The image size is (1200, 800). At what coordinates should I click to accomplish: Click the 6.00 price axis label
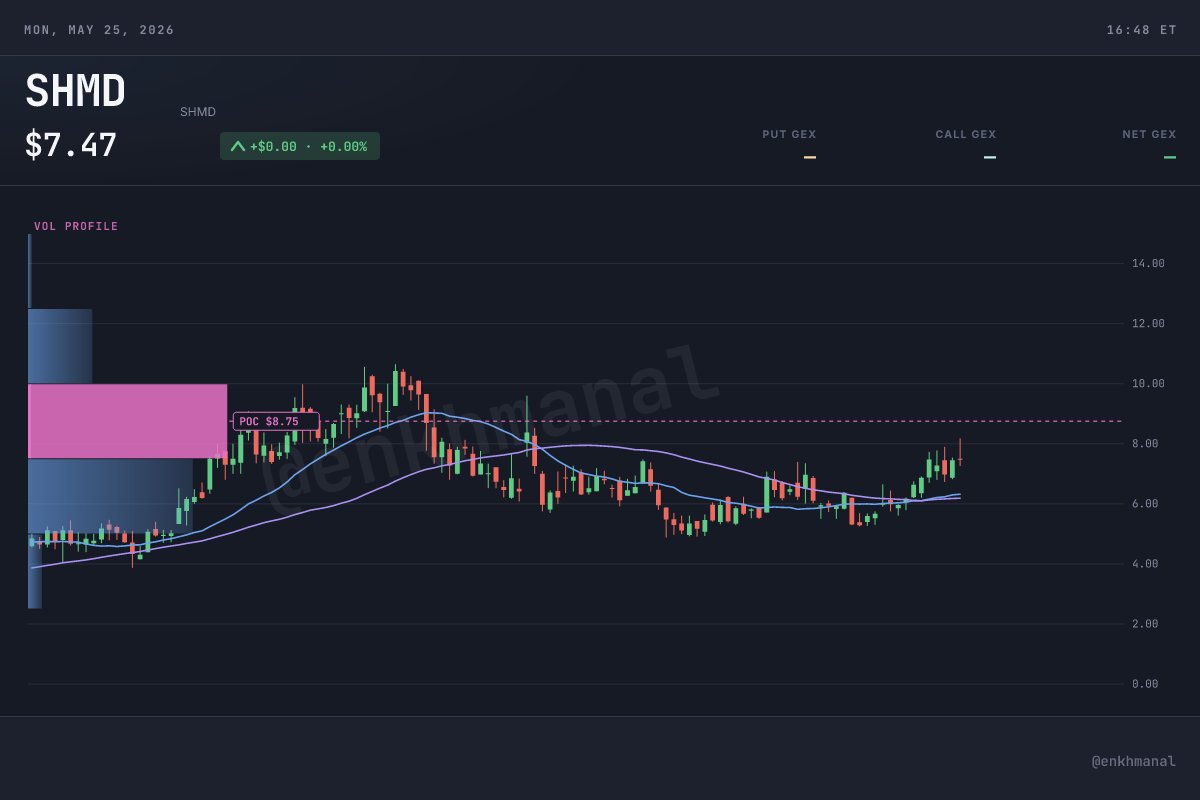point(1145,503)
